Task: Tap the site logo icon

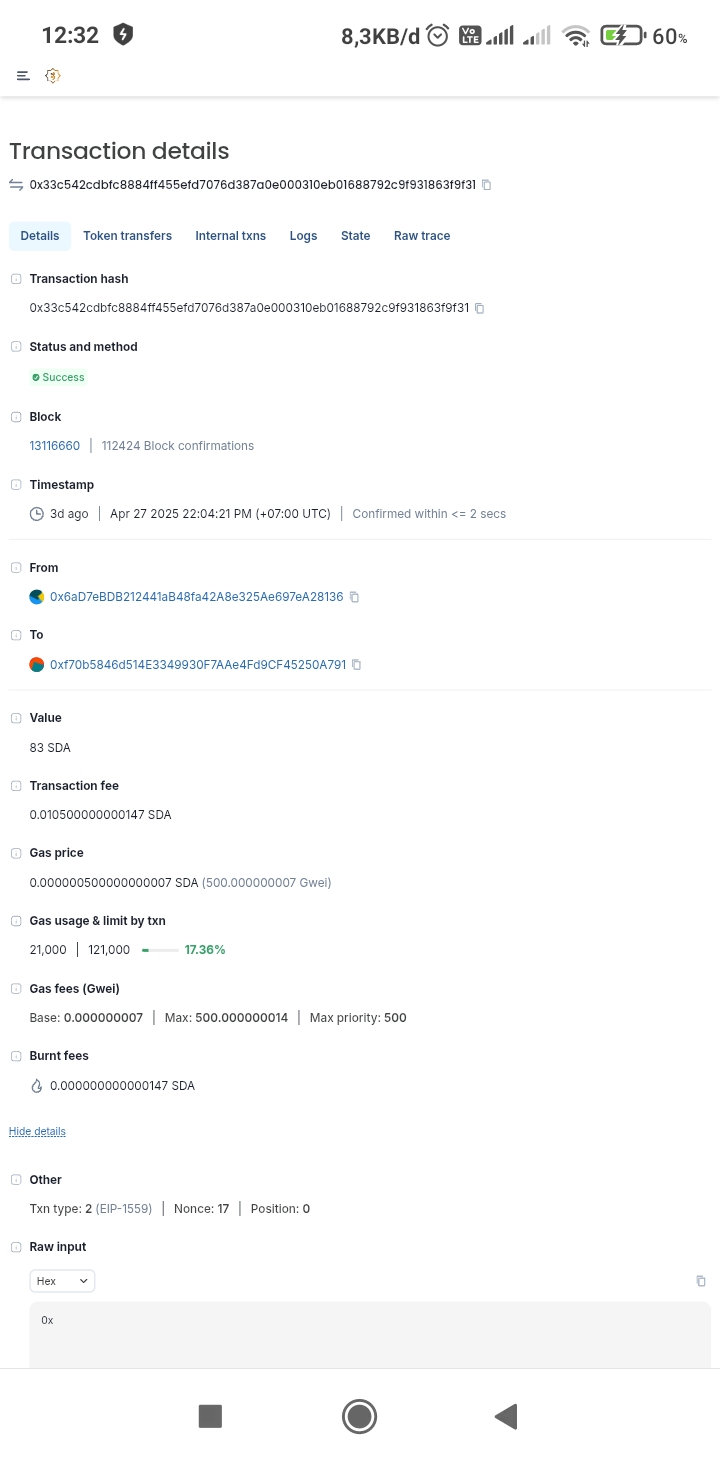Action: [x=53, y=76]
